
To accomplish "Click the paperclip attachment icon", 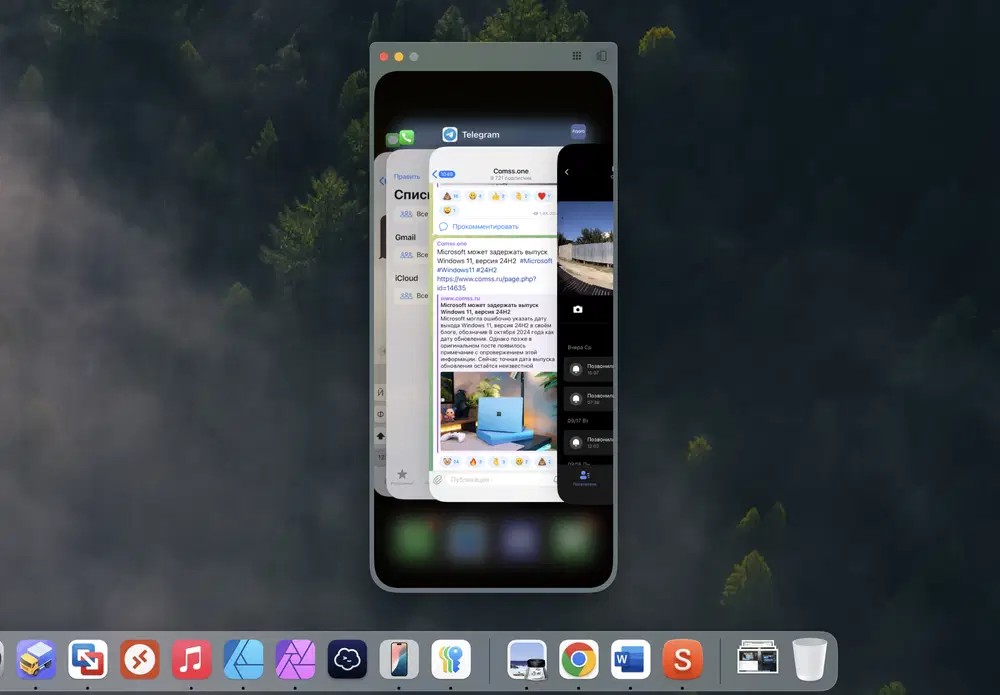I will pos(438,479).
